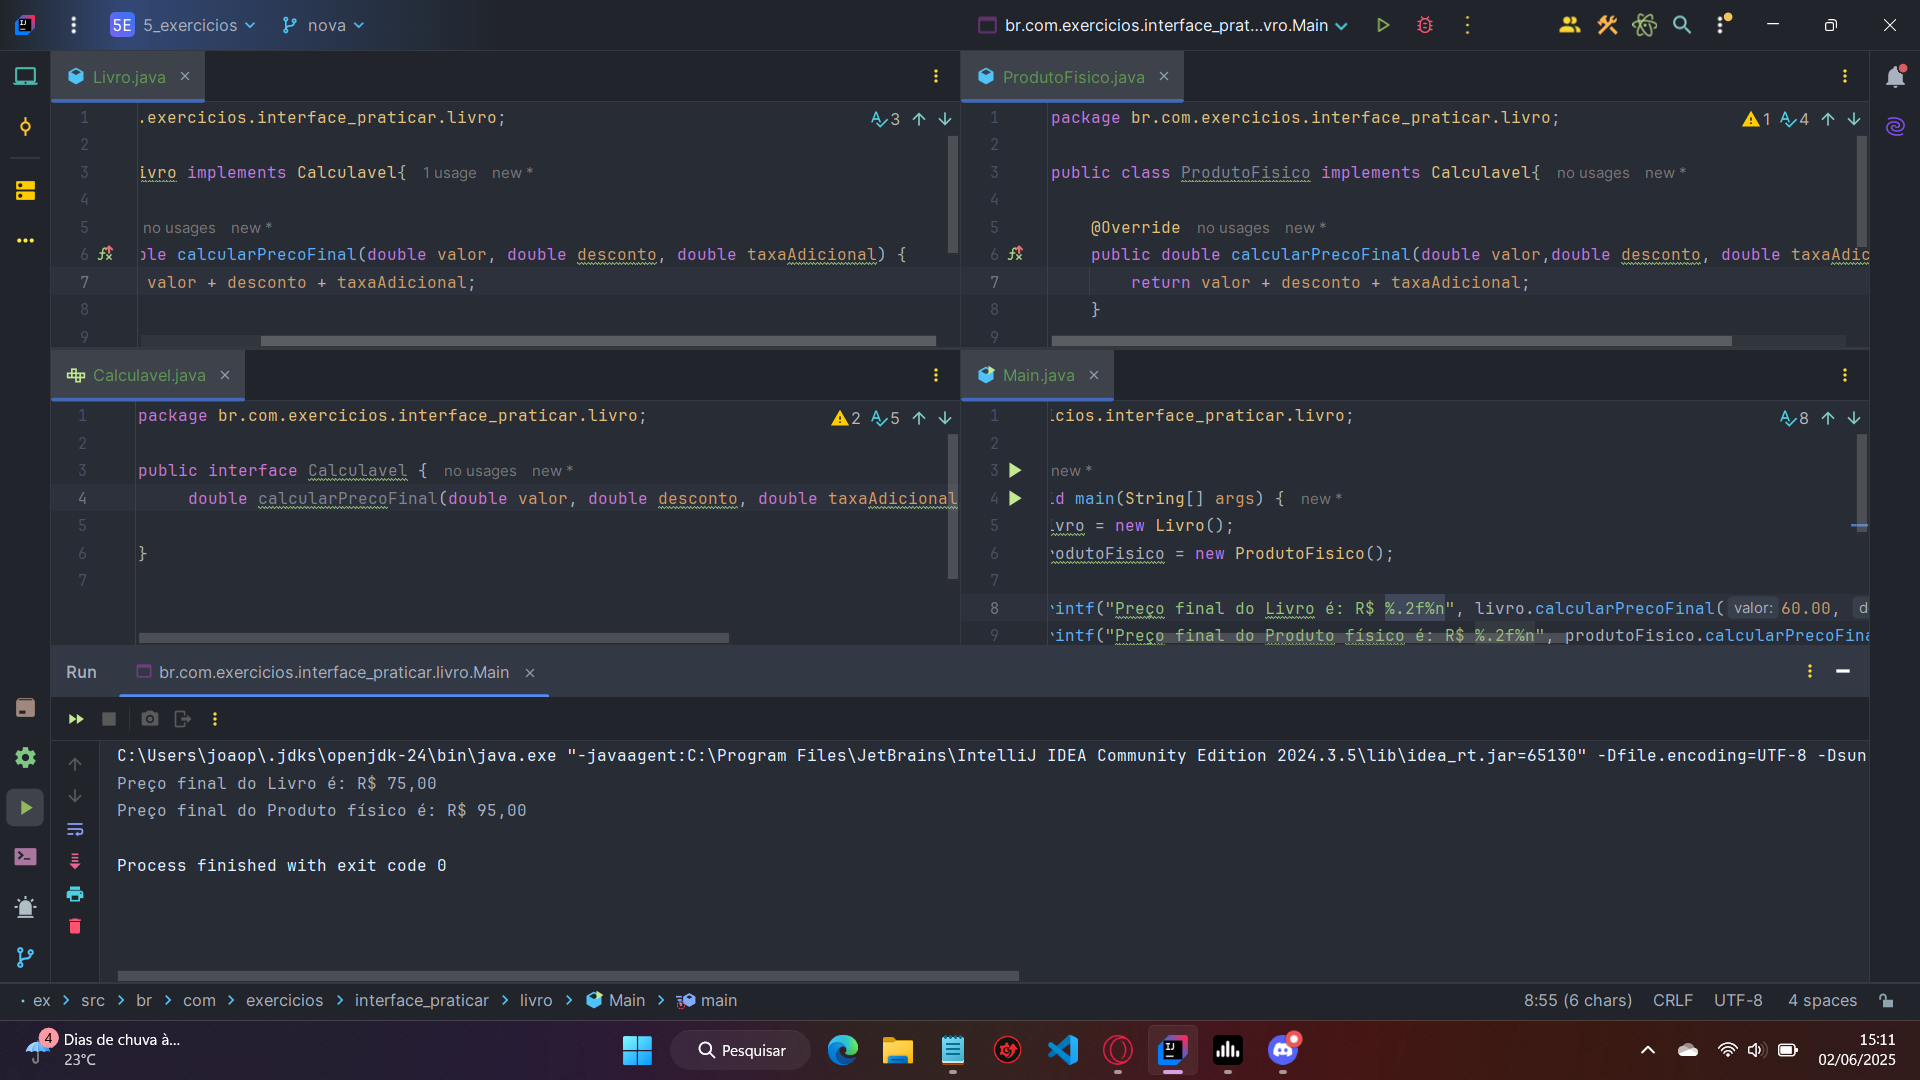The image size is (1920, 1080).
Task: Rerun the Main program
Action: (x=76, y=719)
